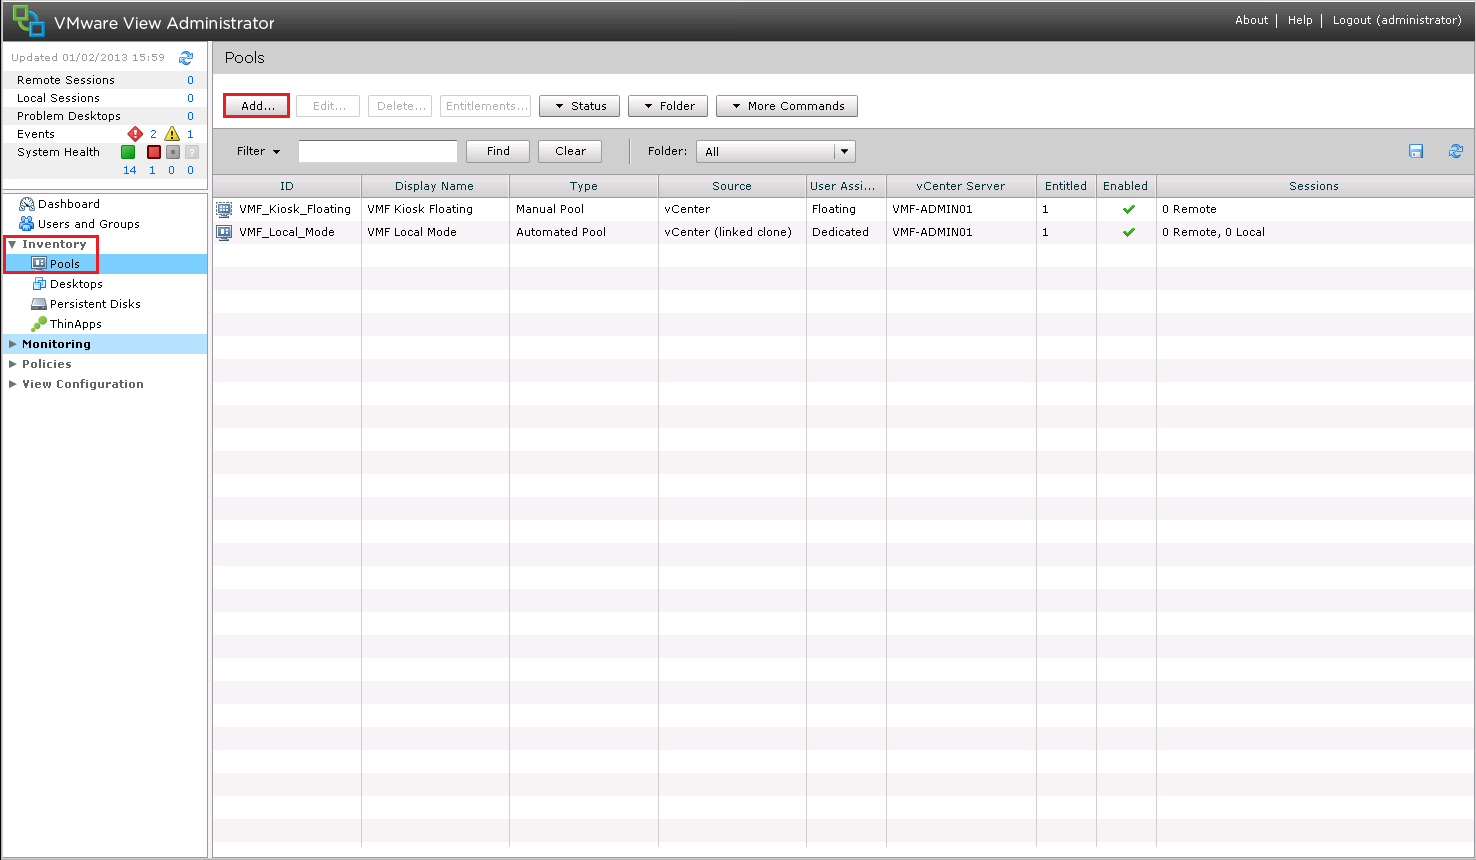
Task: View warnings via the yellow warning icon
Action: point(172,133)
